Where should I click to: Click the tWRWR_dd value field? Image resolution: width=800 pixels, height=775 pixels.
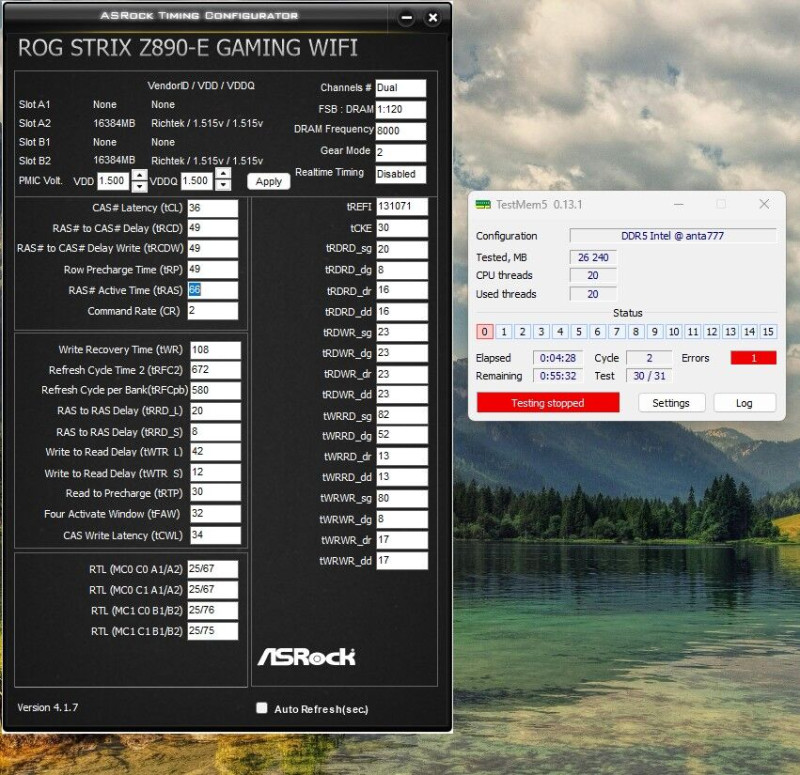pyautogui.click(x=402, y=561)
